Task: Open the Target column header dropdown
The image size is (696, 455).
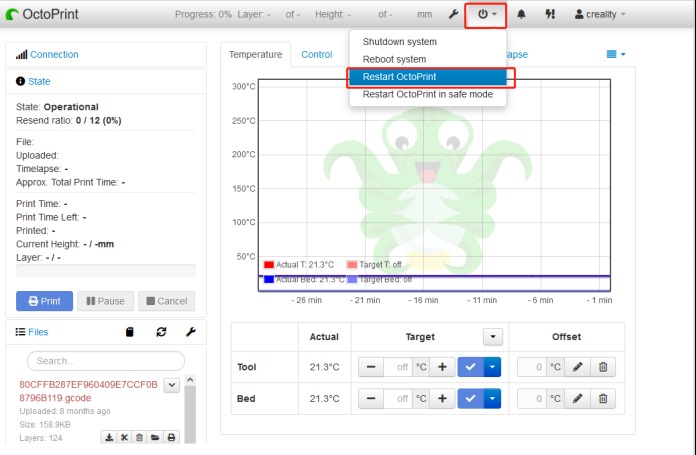Action: pos(493,337)
